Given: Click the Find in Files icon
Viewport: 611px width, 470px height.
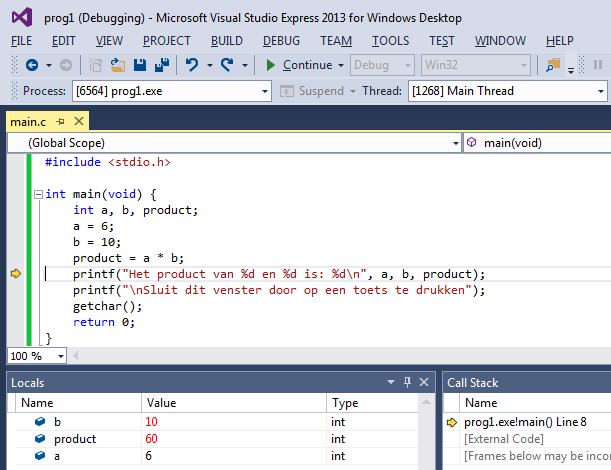Looking at the screenshot, I should coord(552,65).
